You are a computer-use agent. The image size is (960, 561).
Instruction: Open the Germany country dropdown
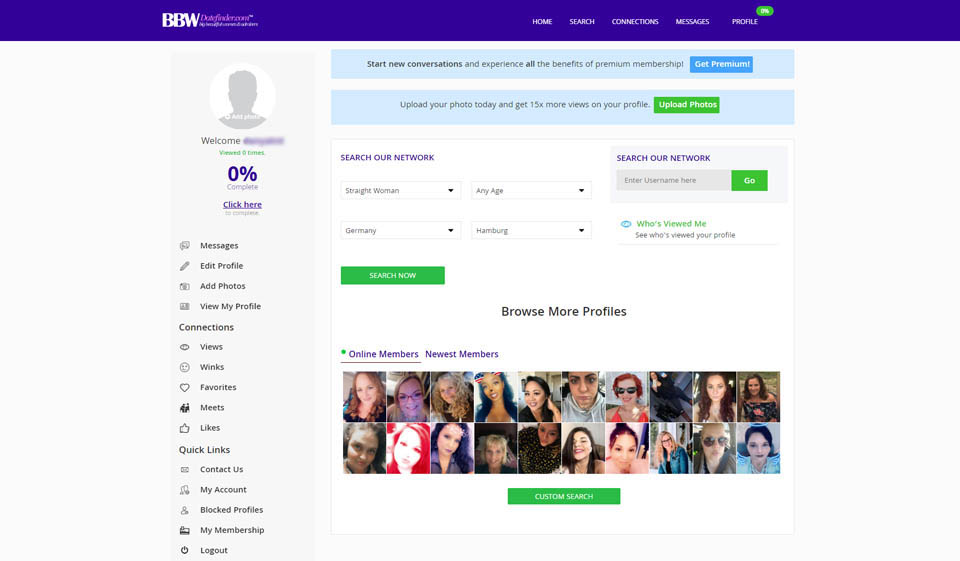(x=400, y=230)
